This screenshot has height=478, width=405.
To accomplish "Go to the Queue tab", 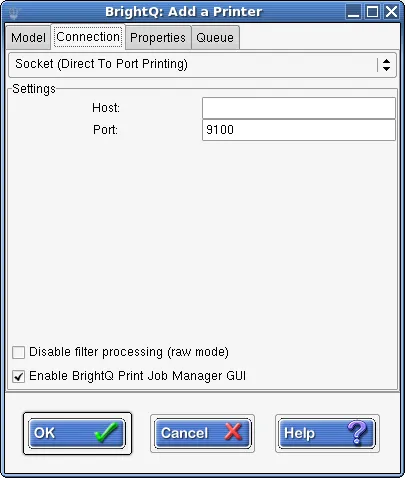I will (x=215, y=37).
